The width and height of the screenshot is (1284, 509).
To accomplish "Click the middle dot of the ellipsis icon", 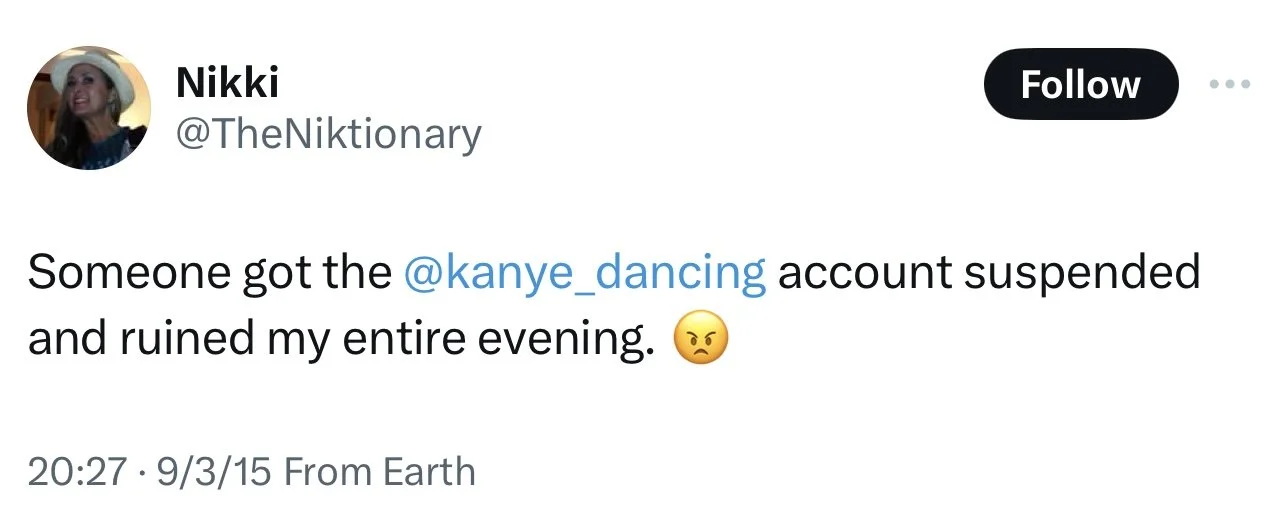I will pyautogui.click(x=1229, y=85).
